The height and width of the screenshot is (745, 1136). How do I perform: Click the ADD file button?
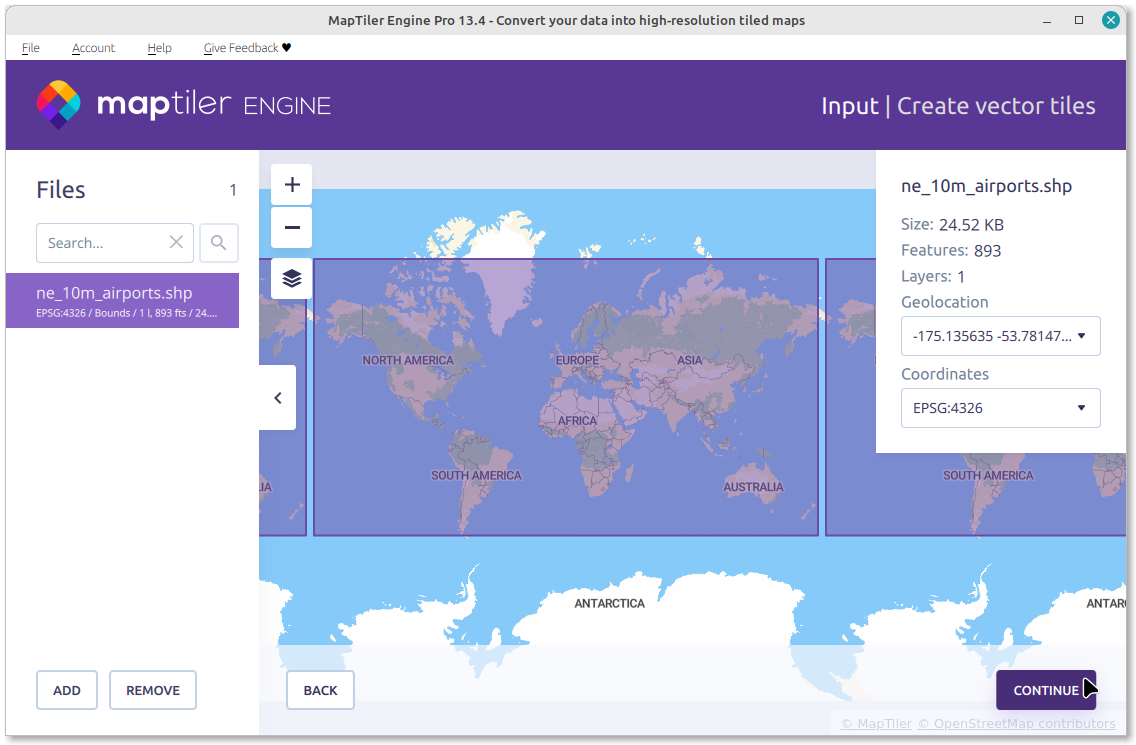click(67, 690)
